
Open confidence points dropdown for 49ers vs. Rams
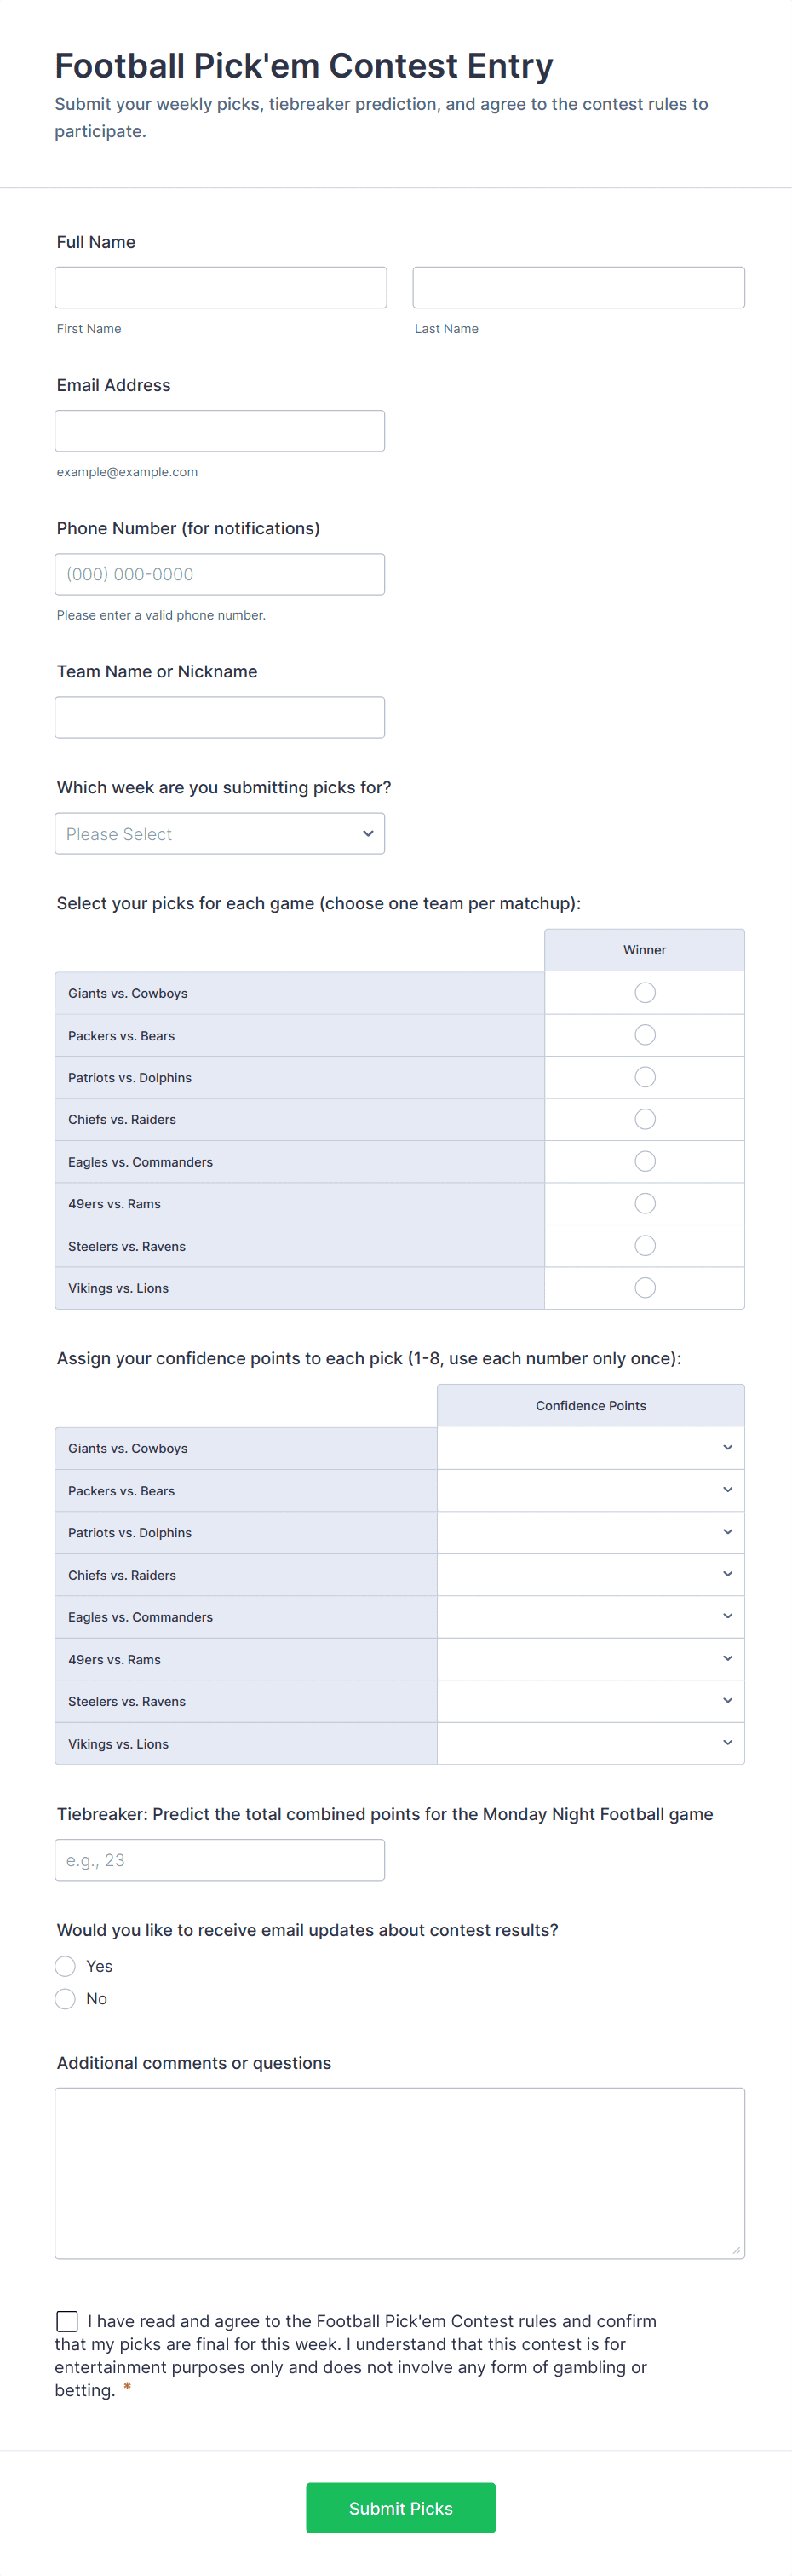tap(590, 1658)
